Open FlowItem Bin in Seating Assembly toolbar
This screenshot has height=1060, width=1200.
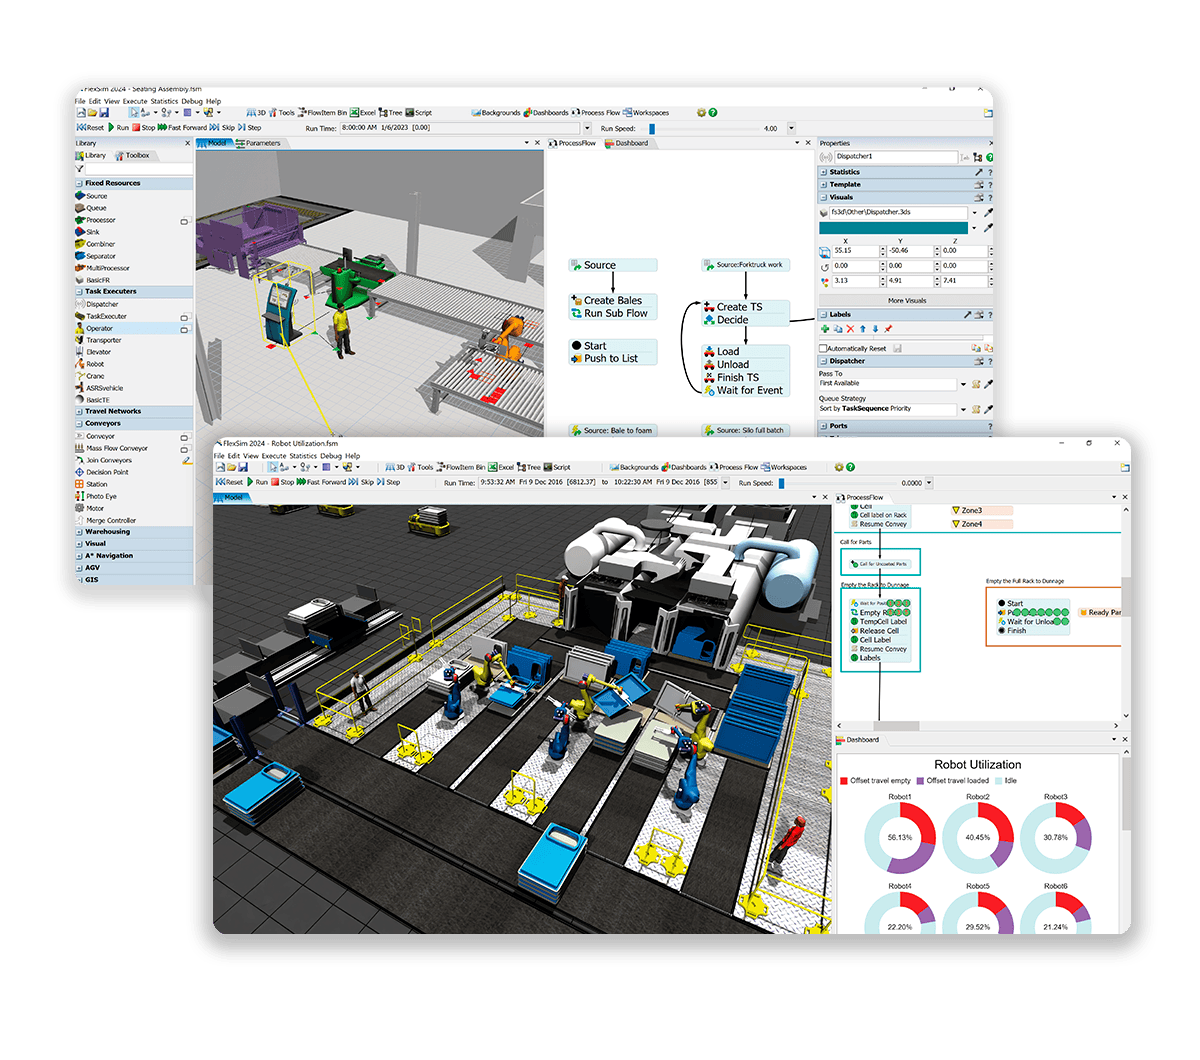(322, 113)
